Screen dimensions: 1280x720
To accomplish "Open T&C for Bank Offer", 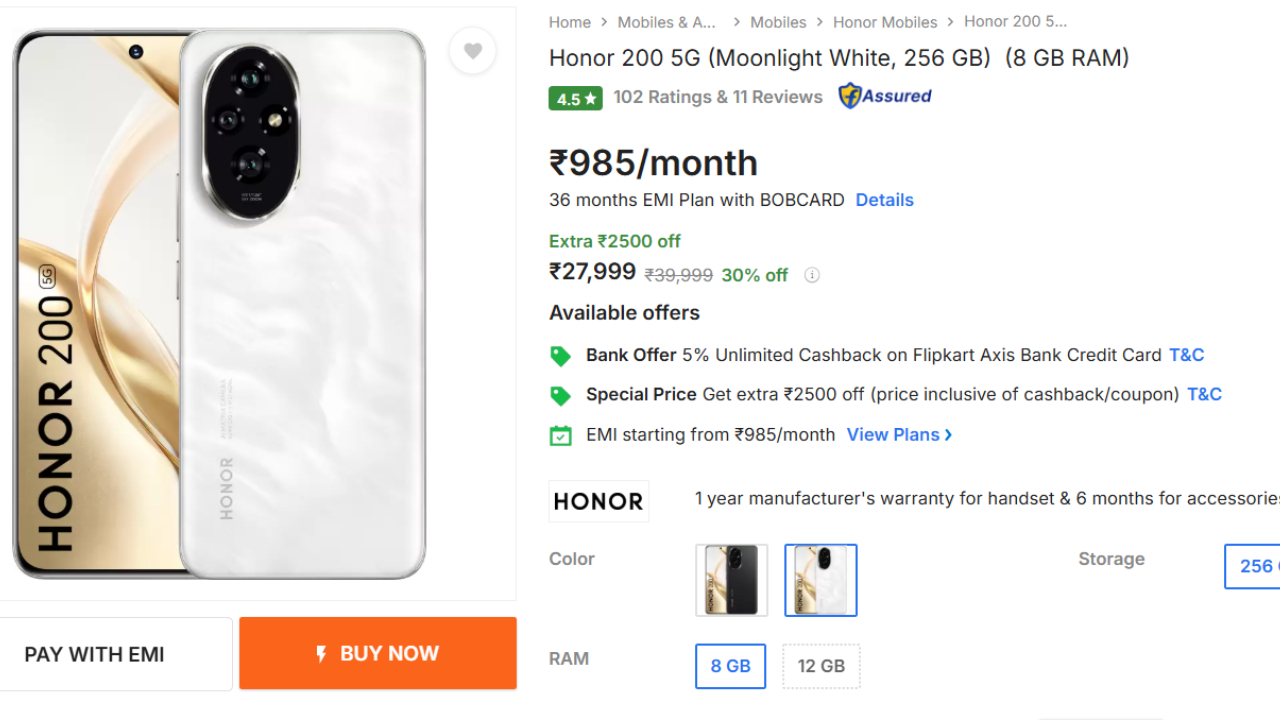I will [x=1186, y=355].
